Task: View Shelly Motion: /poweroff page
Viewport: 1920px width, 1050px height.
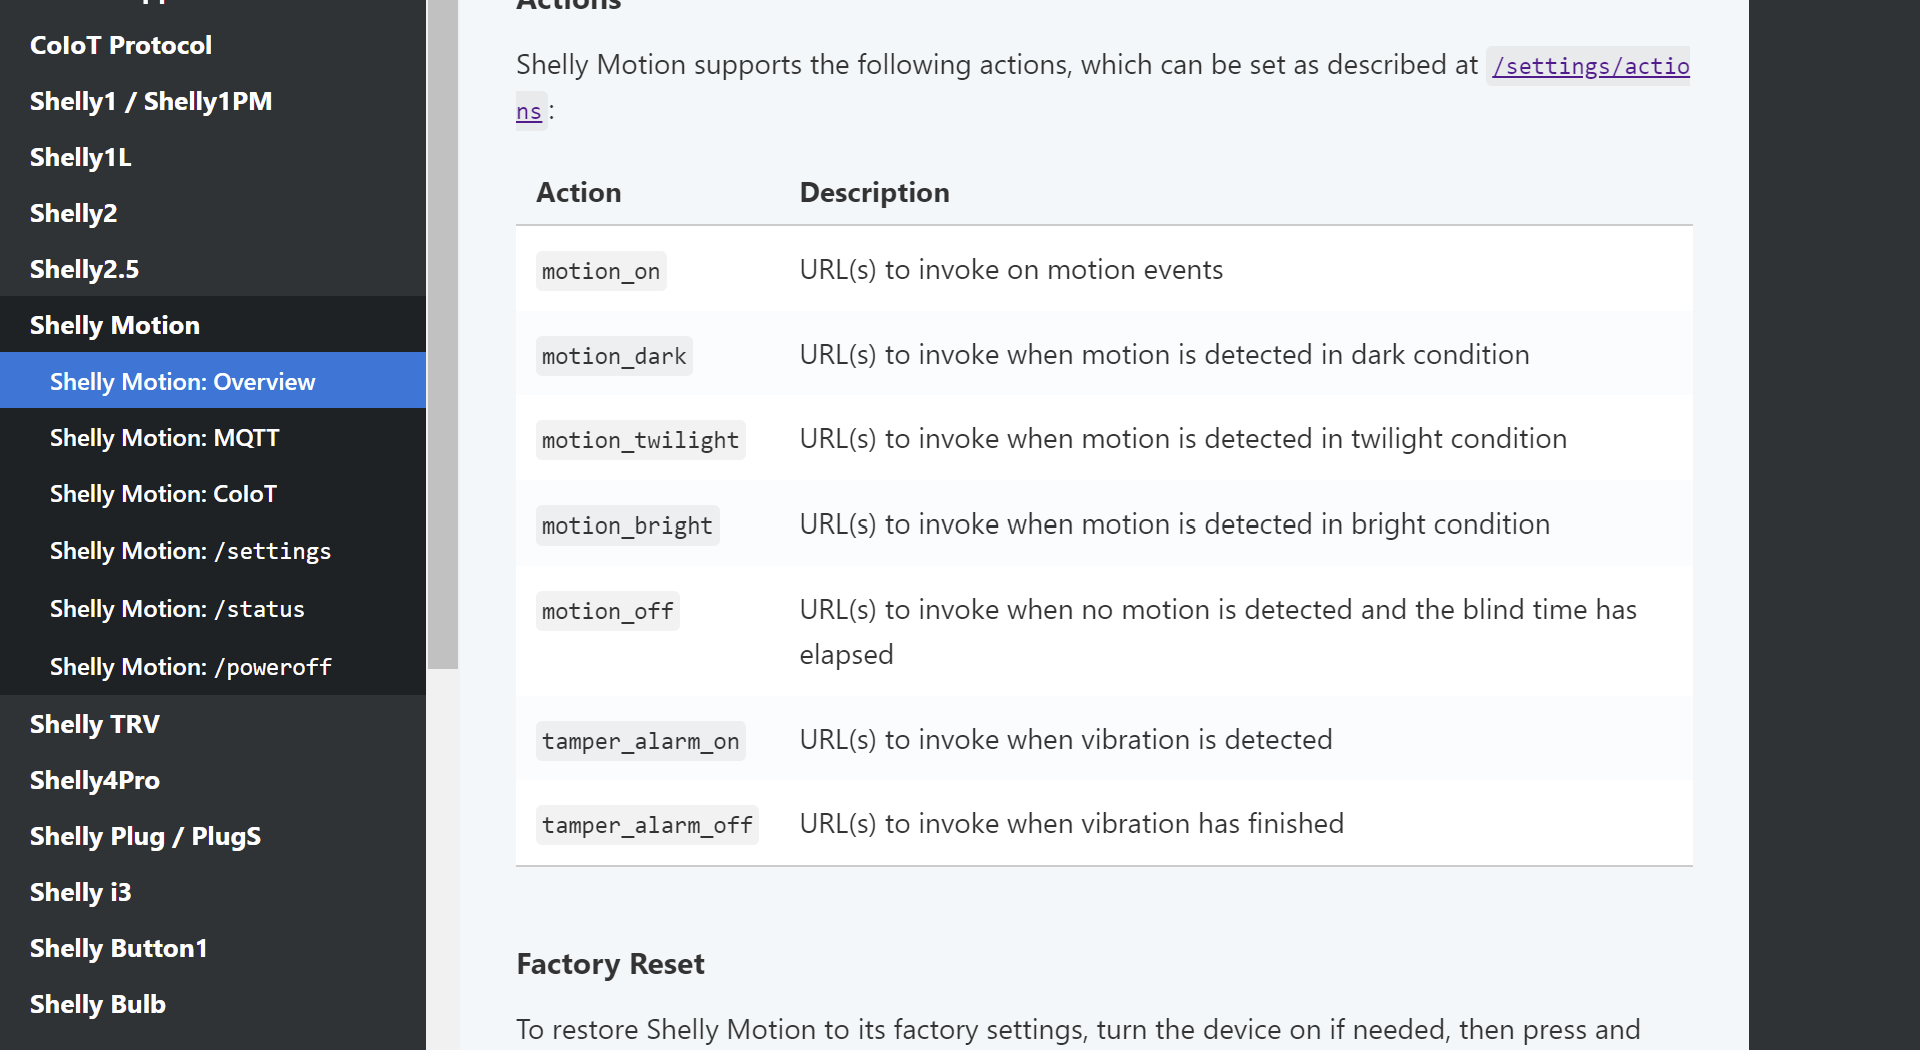Action: 191,667
